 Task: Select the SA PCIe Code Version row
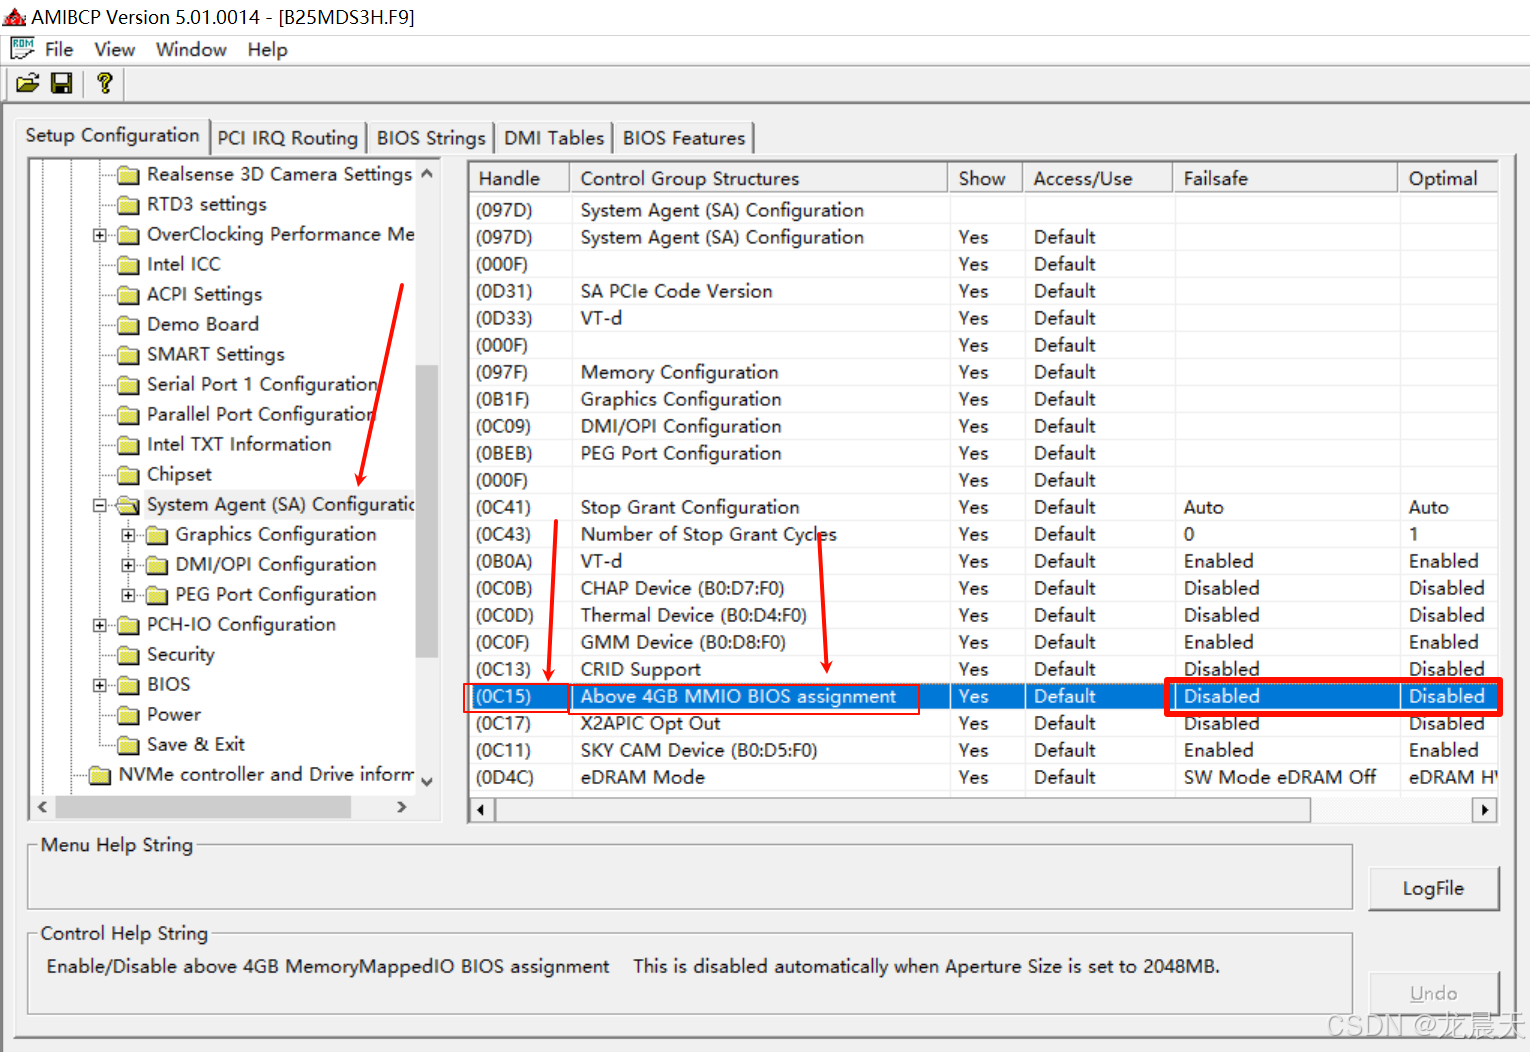[983, 291]
